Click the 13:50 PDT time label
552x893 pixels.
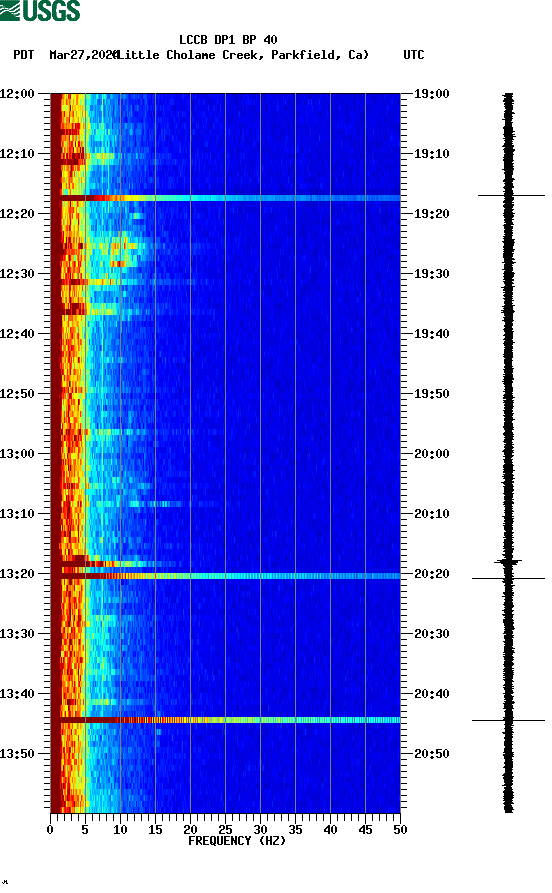17,753
